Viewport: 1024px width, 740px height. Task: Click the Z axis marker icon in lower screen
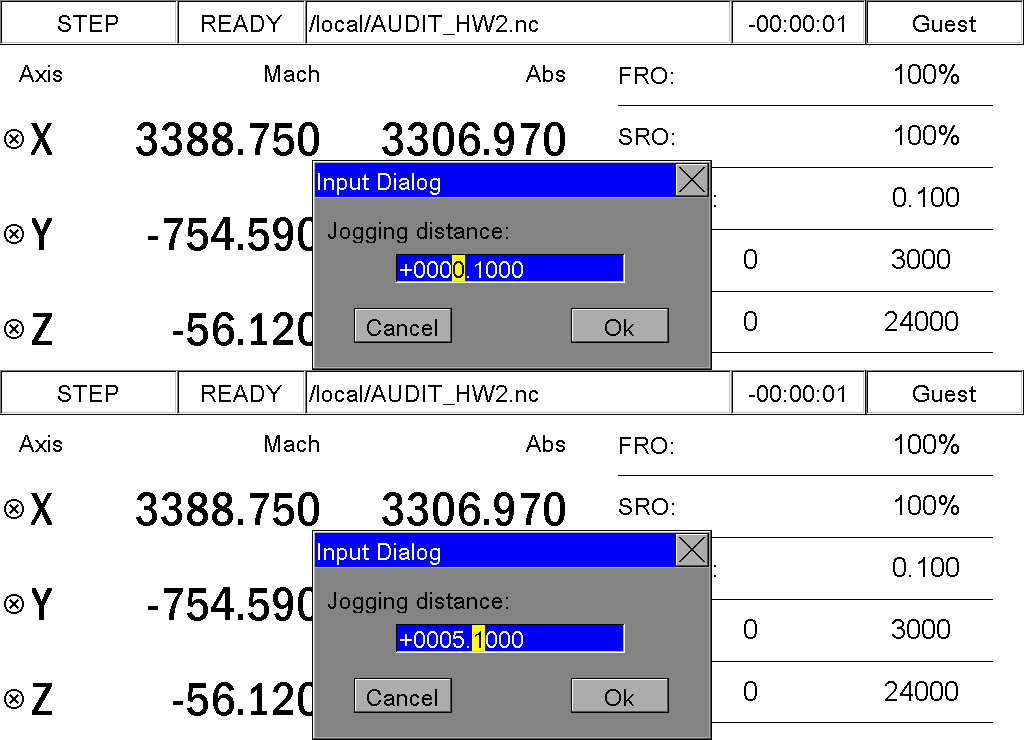14,698
